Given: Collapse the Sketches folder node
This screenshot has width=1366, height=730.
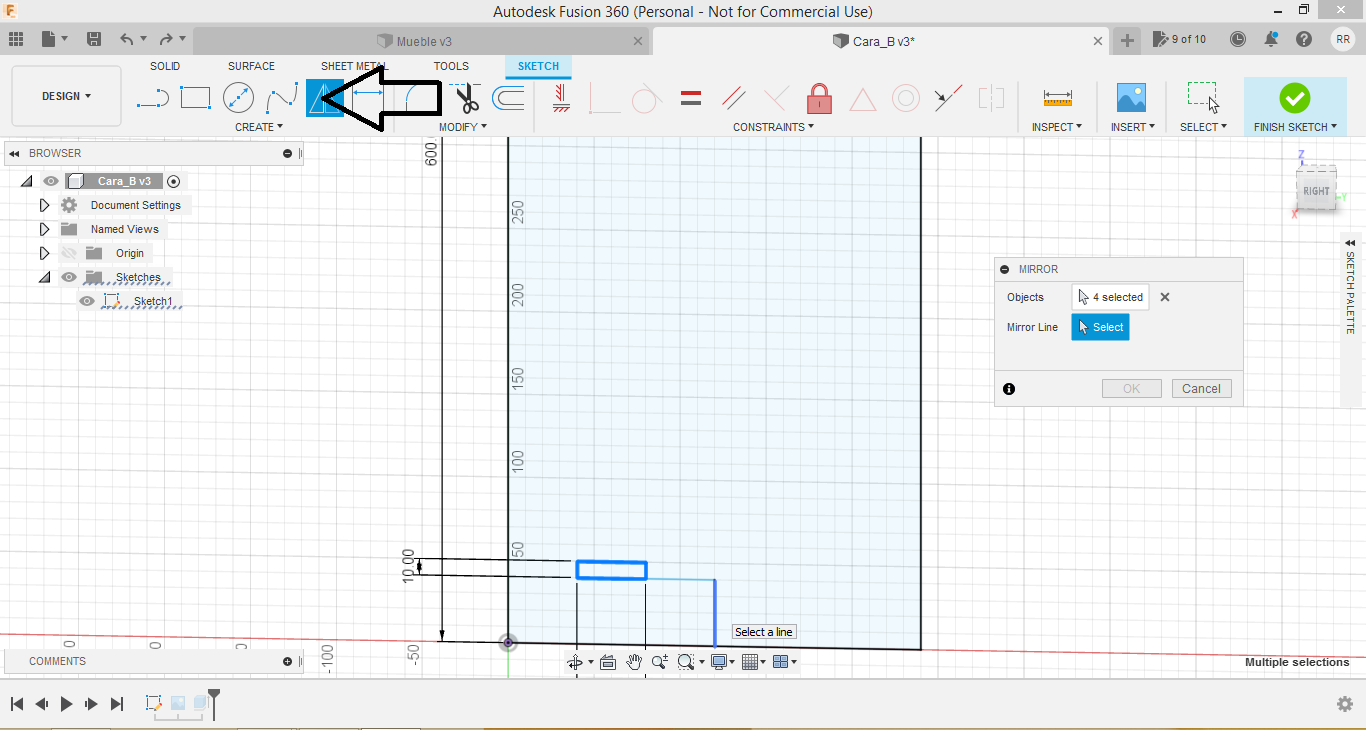Looking at the screenshot, I should tap(44, 277).
